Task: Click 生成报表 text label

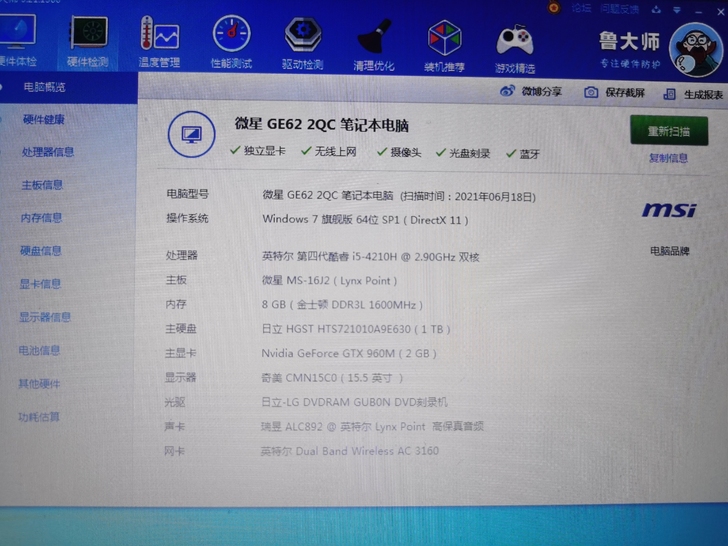Action: click(703, 95)
